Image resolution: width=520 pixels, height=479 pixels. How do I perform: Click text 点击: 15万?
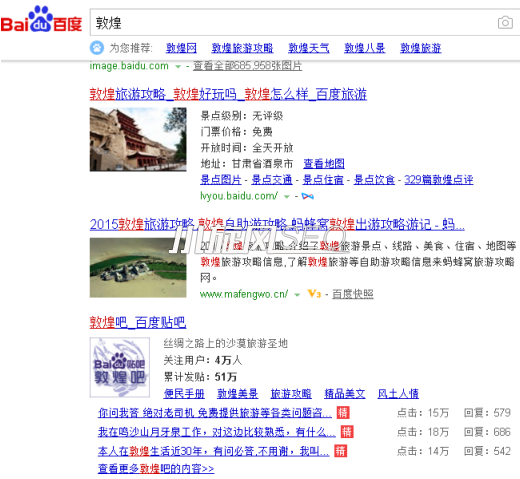(x=423, y=413)
